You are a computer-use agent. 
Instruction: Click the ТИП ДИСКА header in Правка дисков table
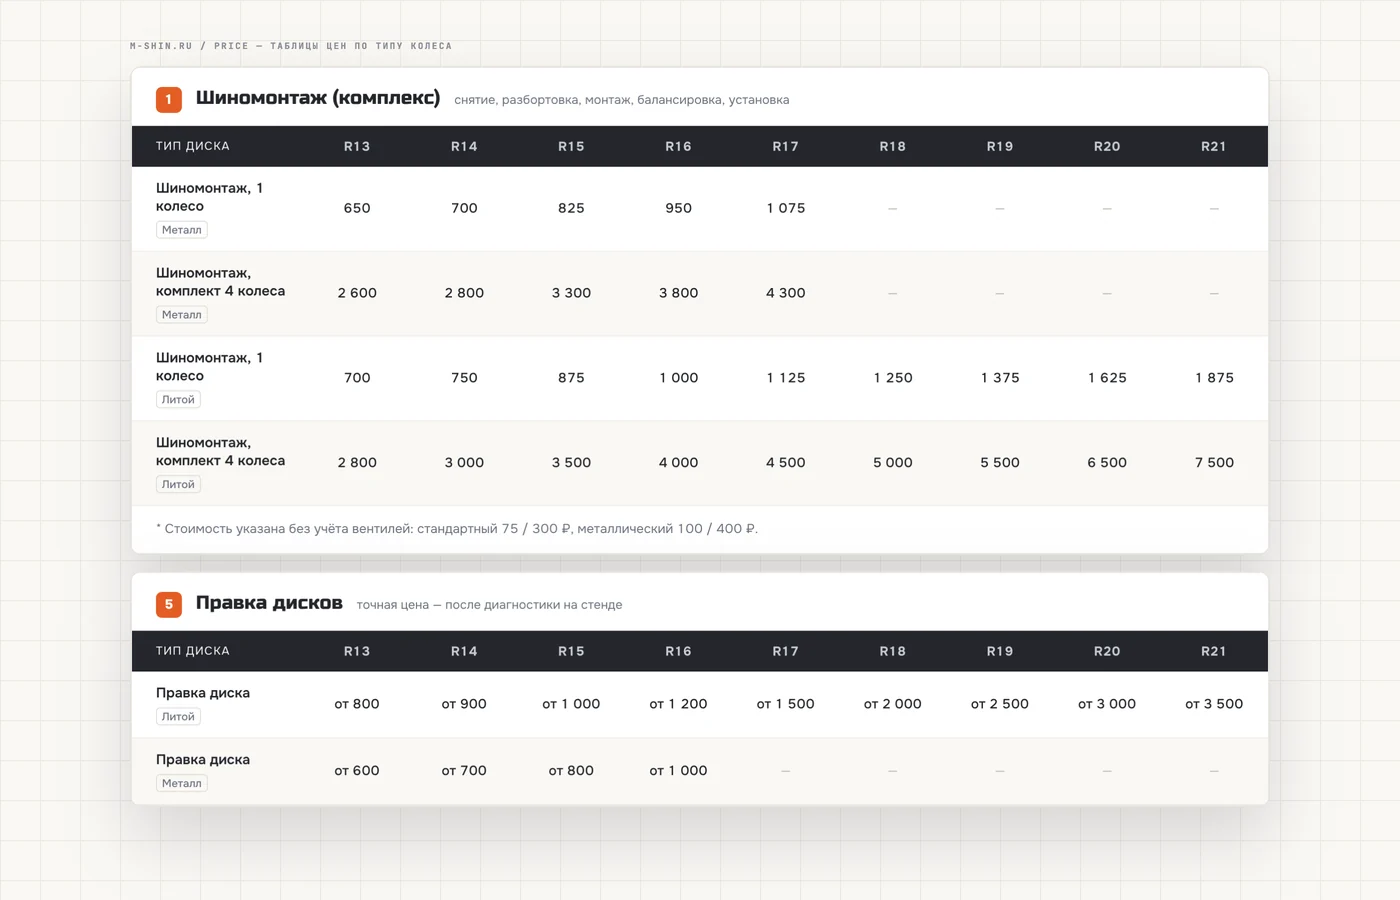tap(193, 651)
